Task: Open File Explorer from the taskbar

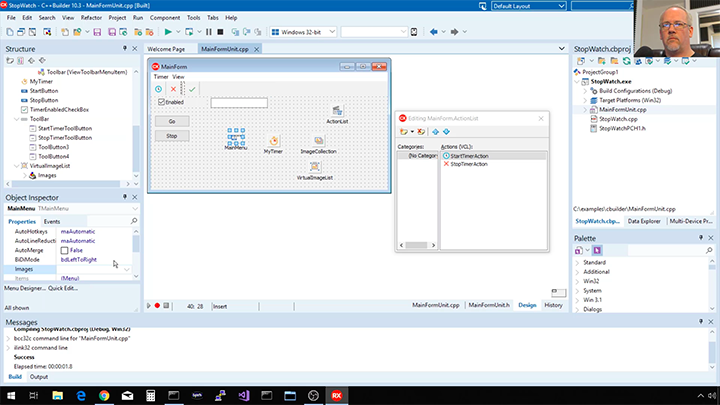Action: (x=57, y=395)
